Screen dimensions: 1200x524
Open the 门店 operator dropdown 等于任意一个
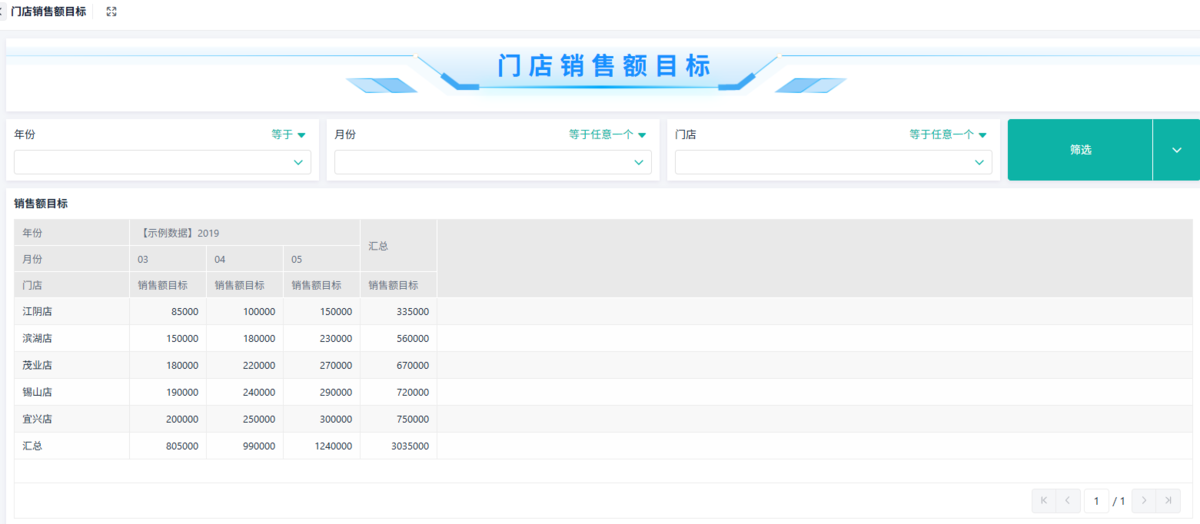pos(948,134)
